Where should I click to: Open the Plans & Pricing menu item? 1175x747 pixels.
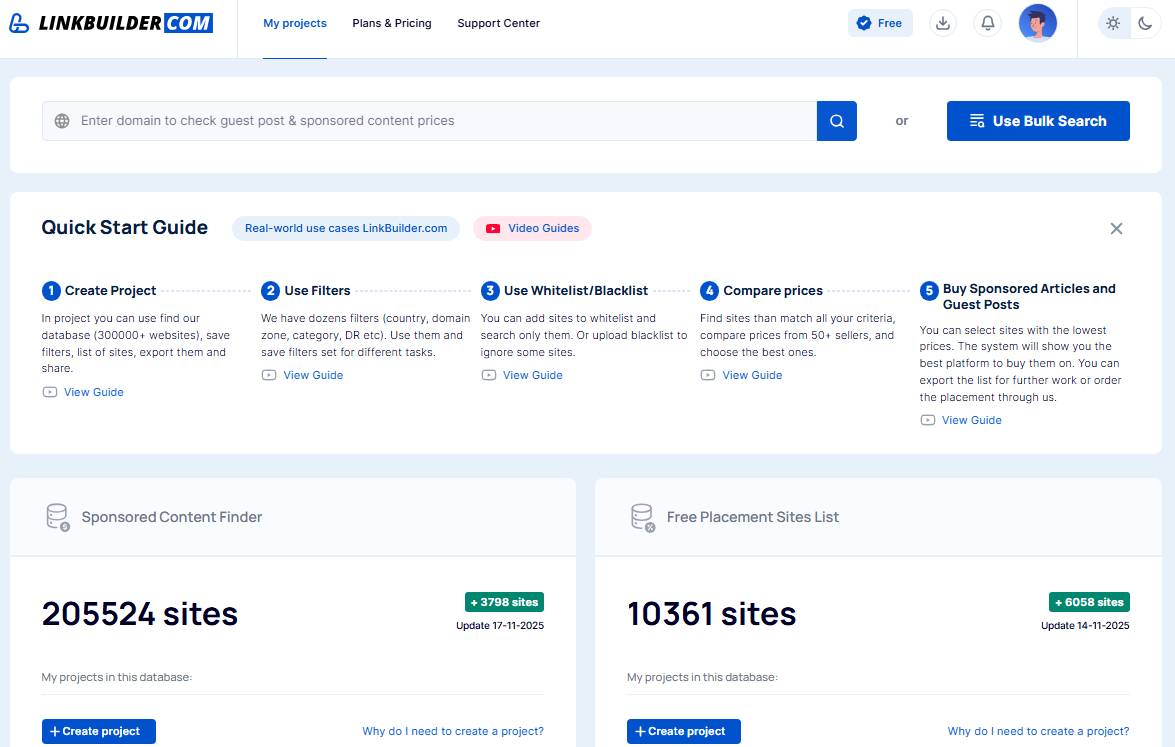(x=392, y=22)
